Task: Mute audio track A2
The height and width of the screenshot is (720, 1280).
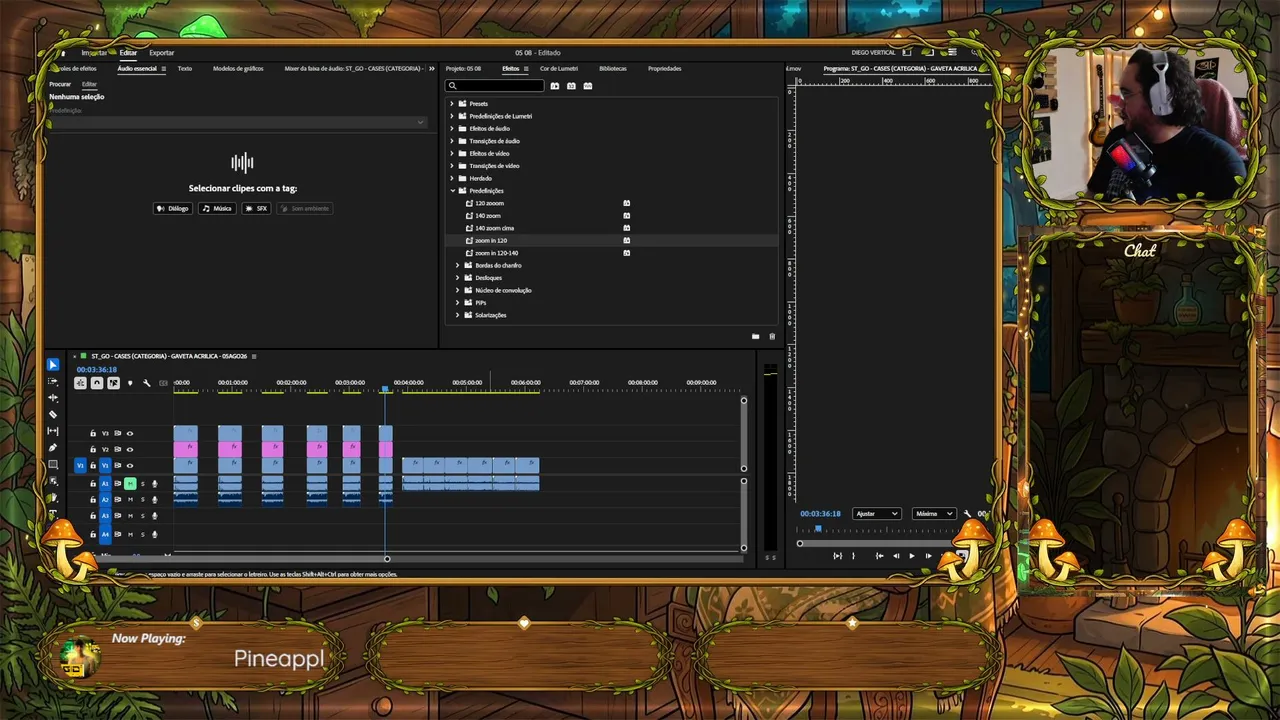Action: pos(130,500)
